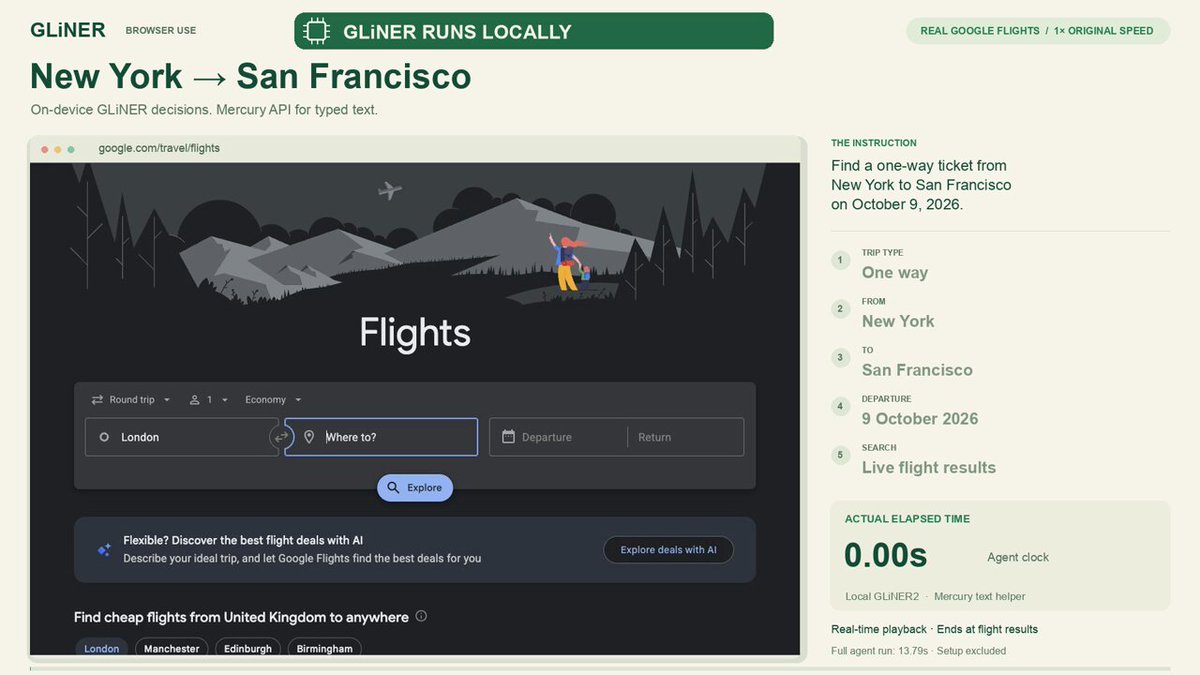The width and height of the screenshot is (1200, 675).
Task: Click the 'Live flight results' search step
Action: [x=929, y=467]
